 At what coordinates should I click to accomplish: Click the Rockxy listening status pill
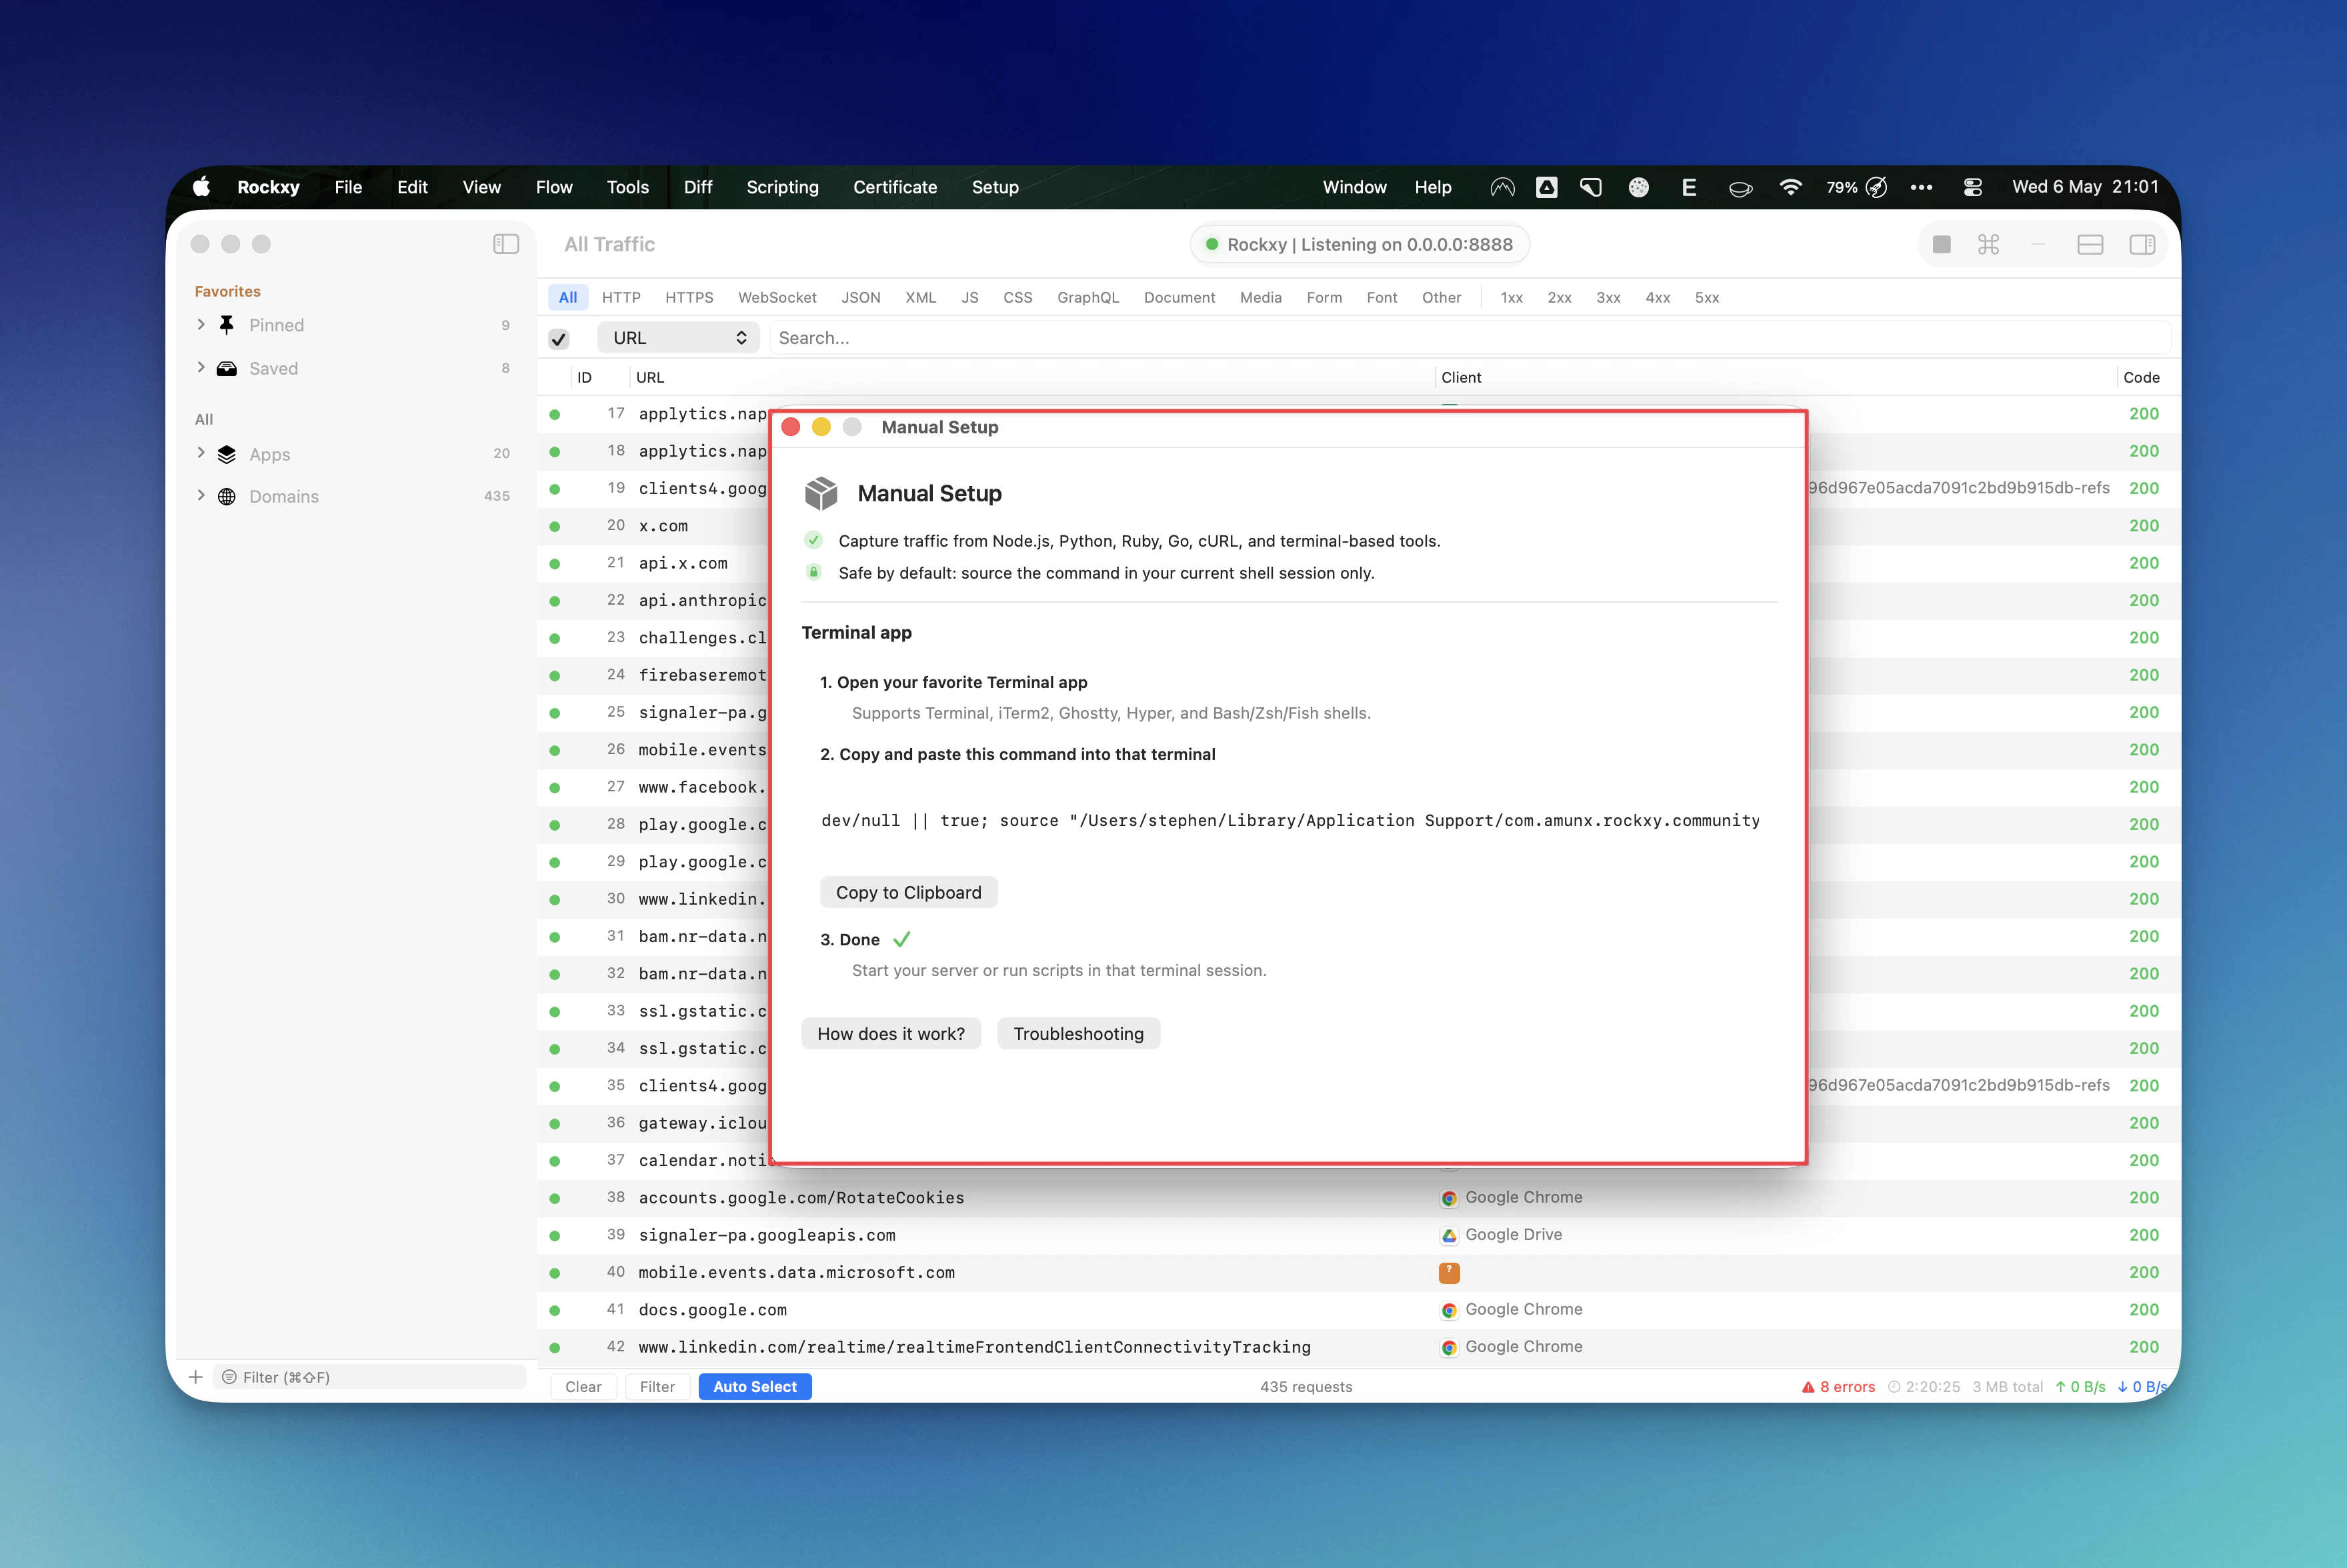(1360, 244)
